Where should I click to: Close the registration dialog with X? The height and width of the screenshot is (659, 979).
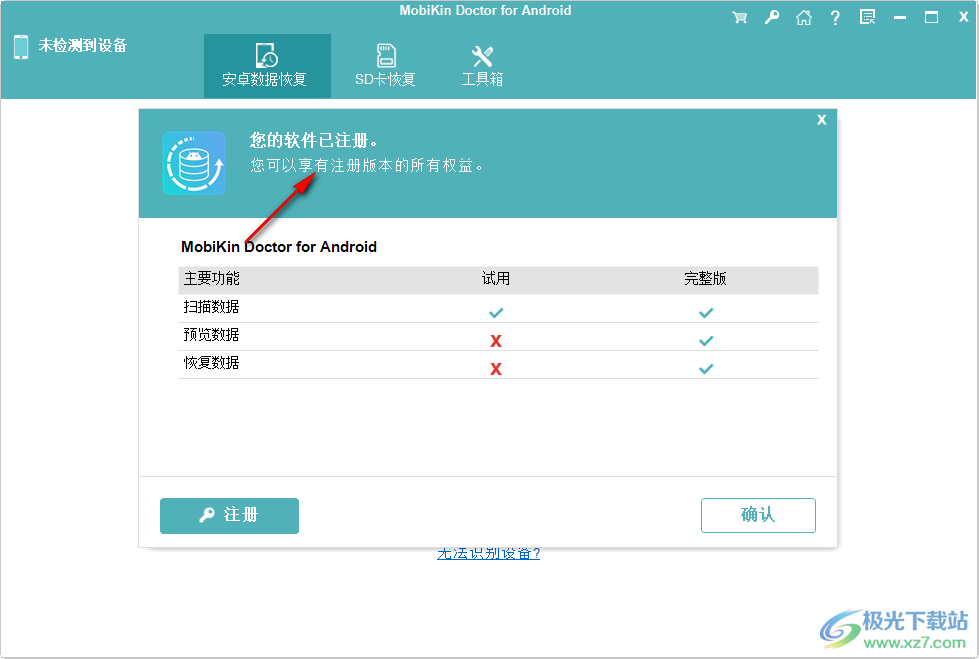pyautogui.click(x=821, y=119)
